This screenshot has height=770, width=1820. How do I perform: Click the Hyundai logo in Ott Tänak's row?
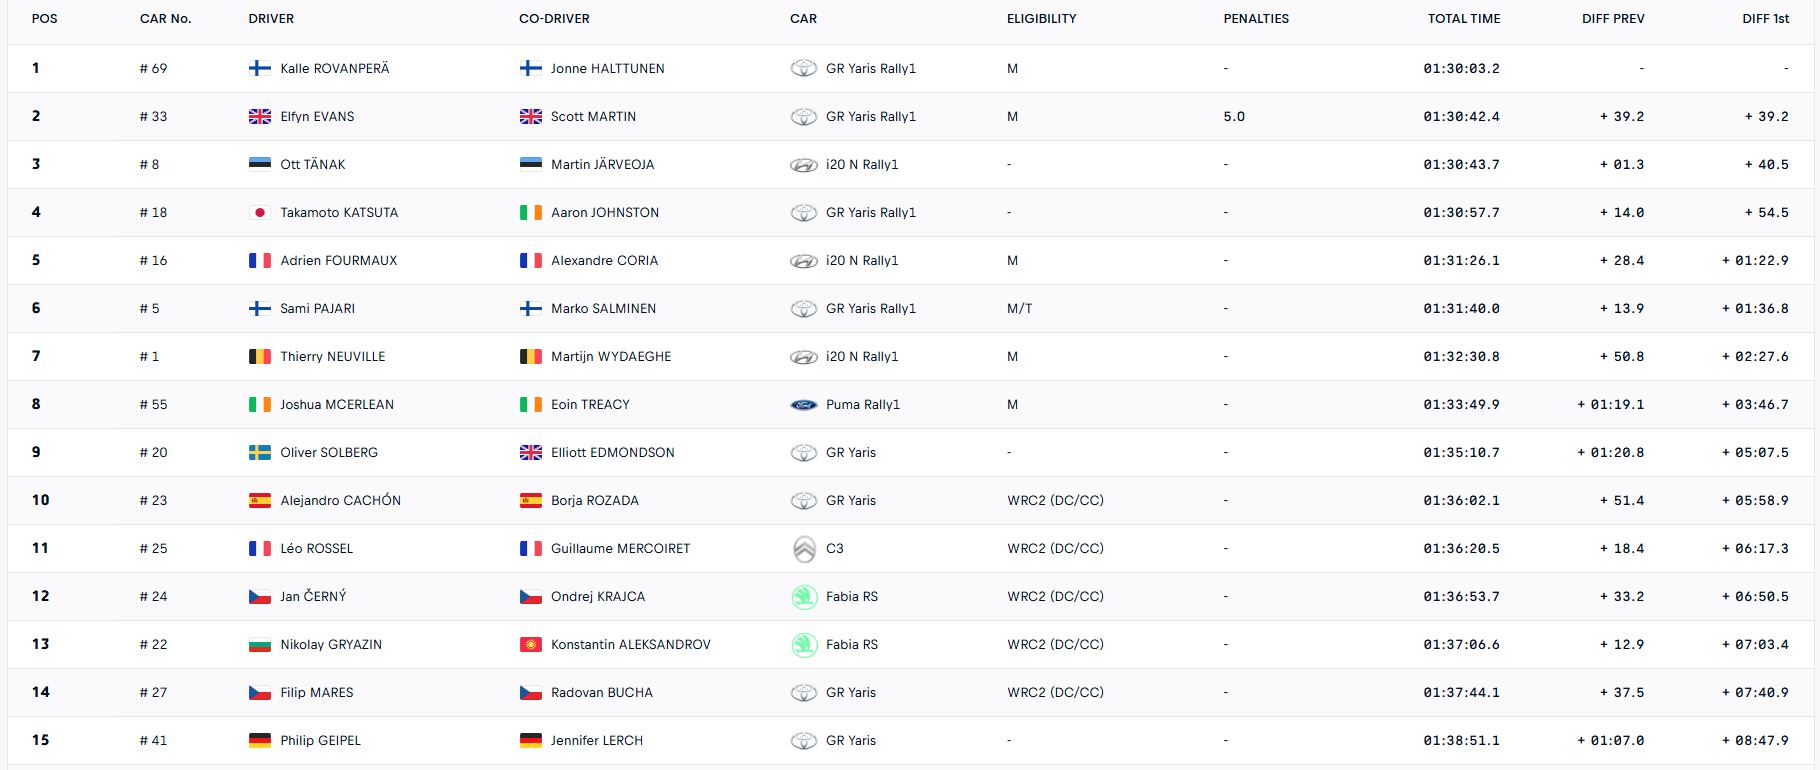804,165
